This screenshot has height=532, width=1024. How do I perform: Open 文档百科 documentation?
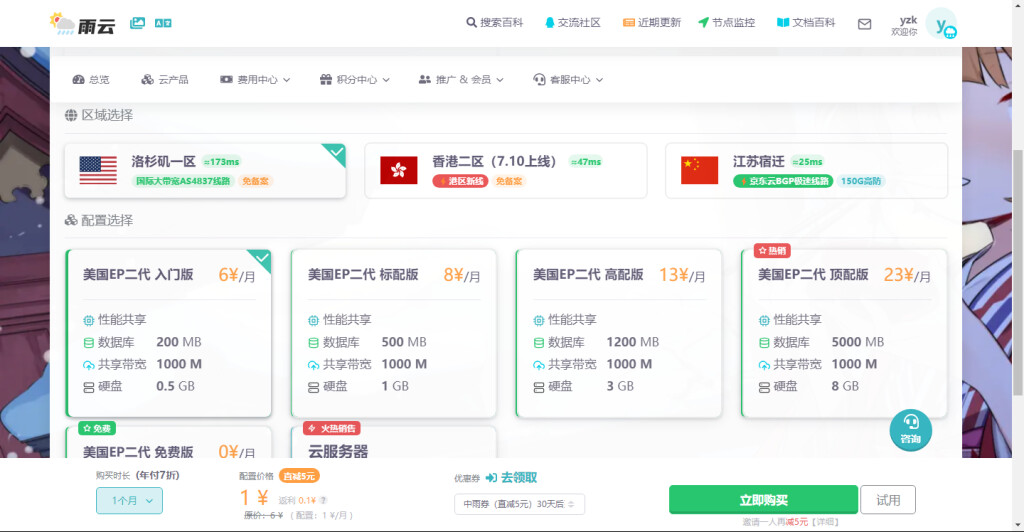click(x=806, y=23)
